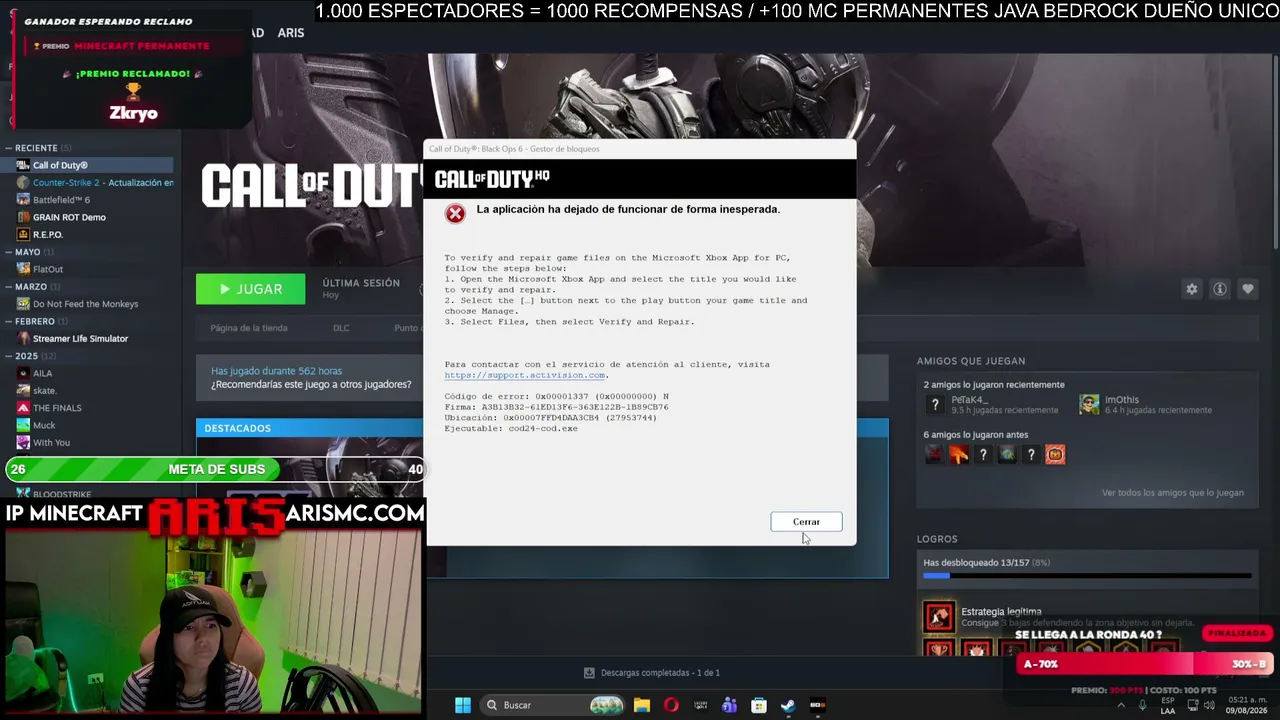Open the DLC tab
The width and height of the screenshot is (1280, 720).
point(341,328)
